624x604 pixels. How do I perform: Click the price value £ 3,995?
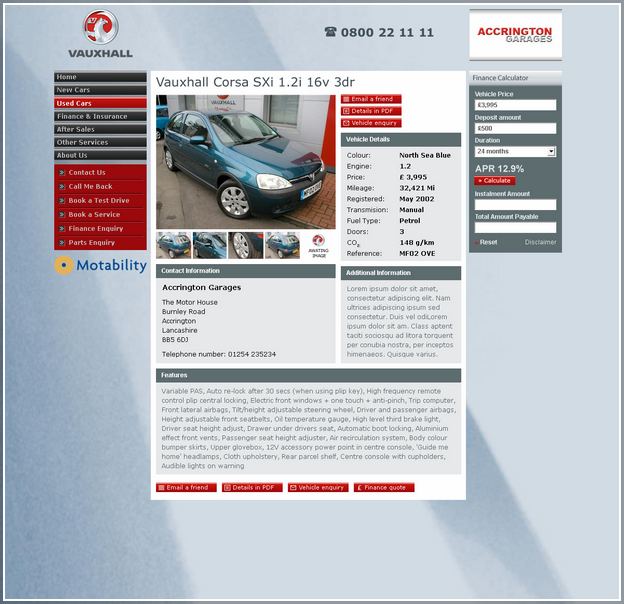(x=413, y=177)
